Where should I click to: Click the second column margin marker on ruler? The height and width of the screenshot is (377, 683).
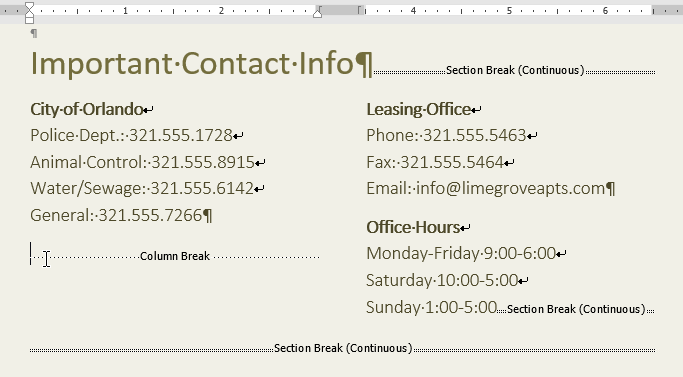pos(360,10)
